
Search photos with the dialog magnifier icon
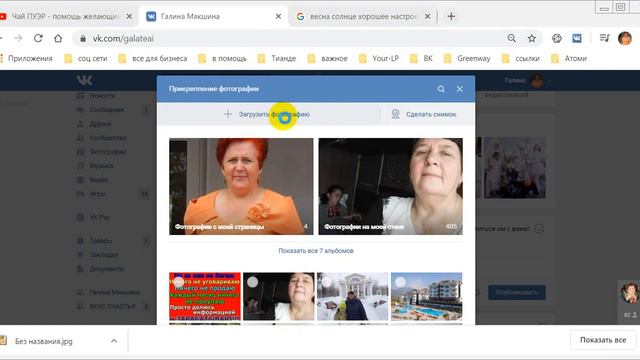click(x=441, y=89)
